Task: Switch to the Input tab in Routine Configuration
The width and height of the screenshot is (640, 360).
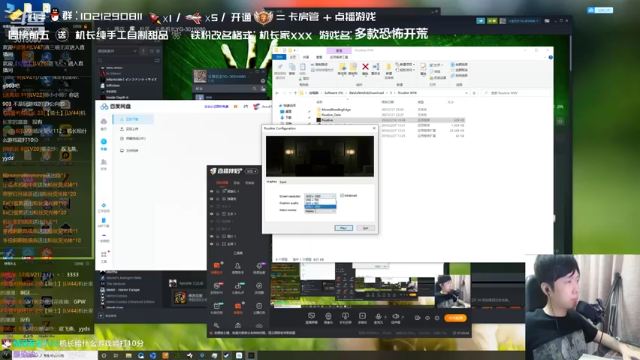Action: tap(283, 182)
